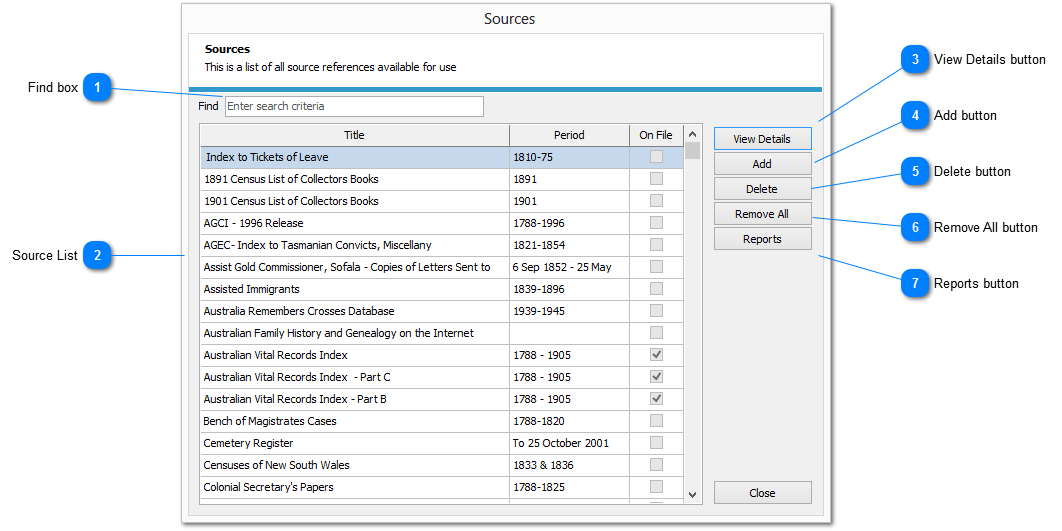Toggle On File checkbox for Cemetery Register
Screen dimensions: 1062x531
[656, 443]
